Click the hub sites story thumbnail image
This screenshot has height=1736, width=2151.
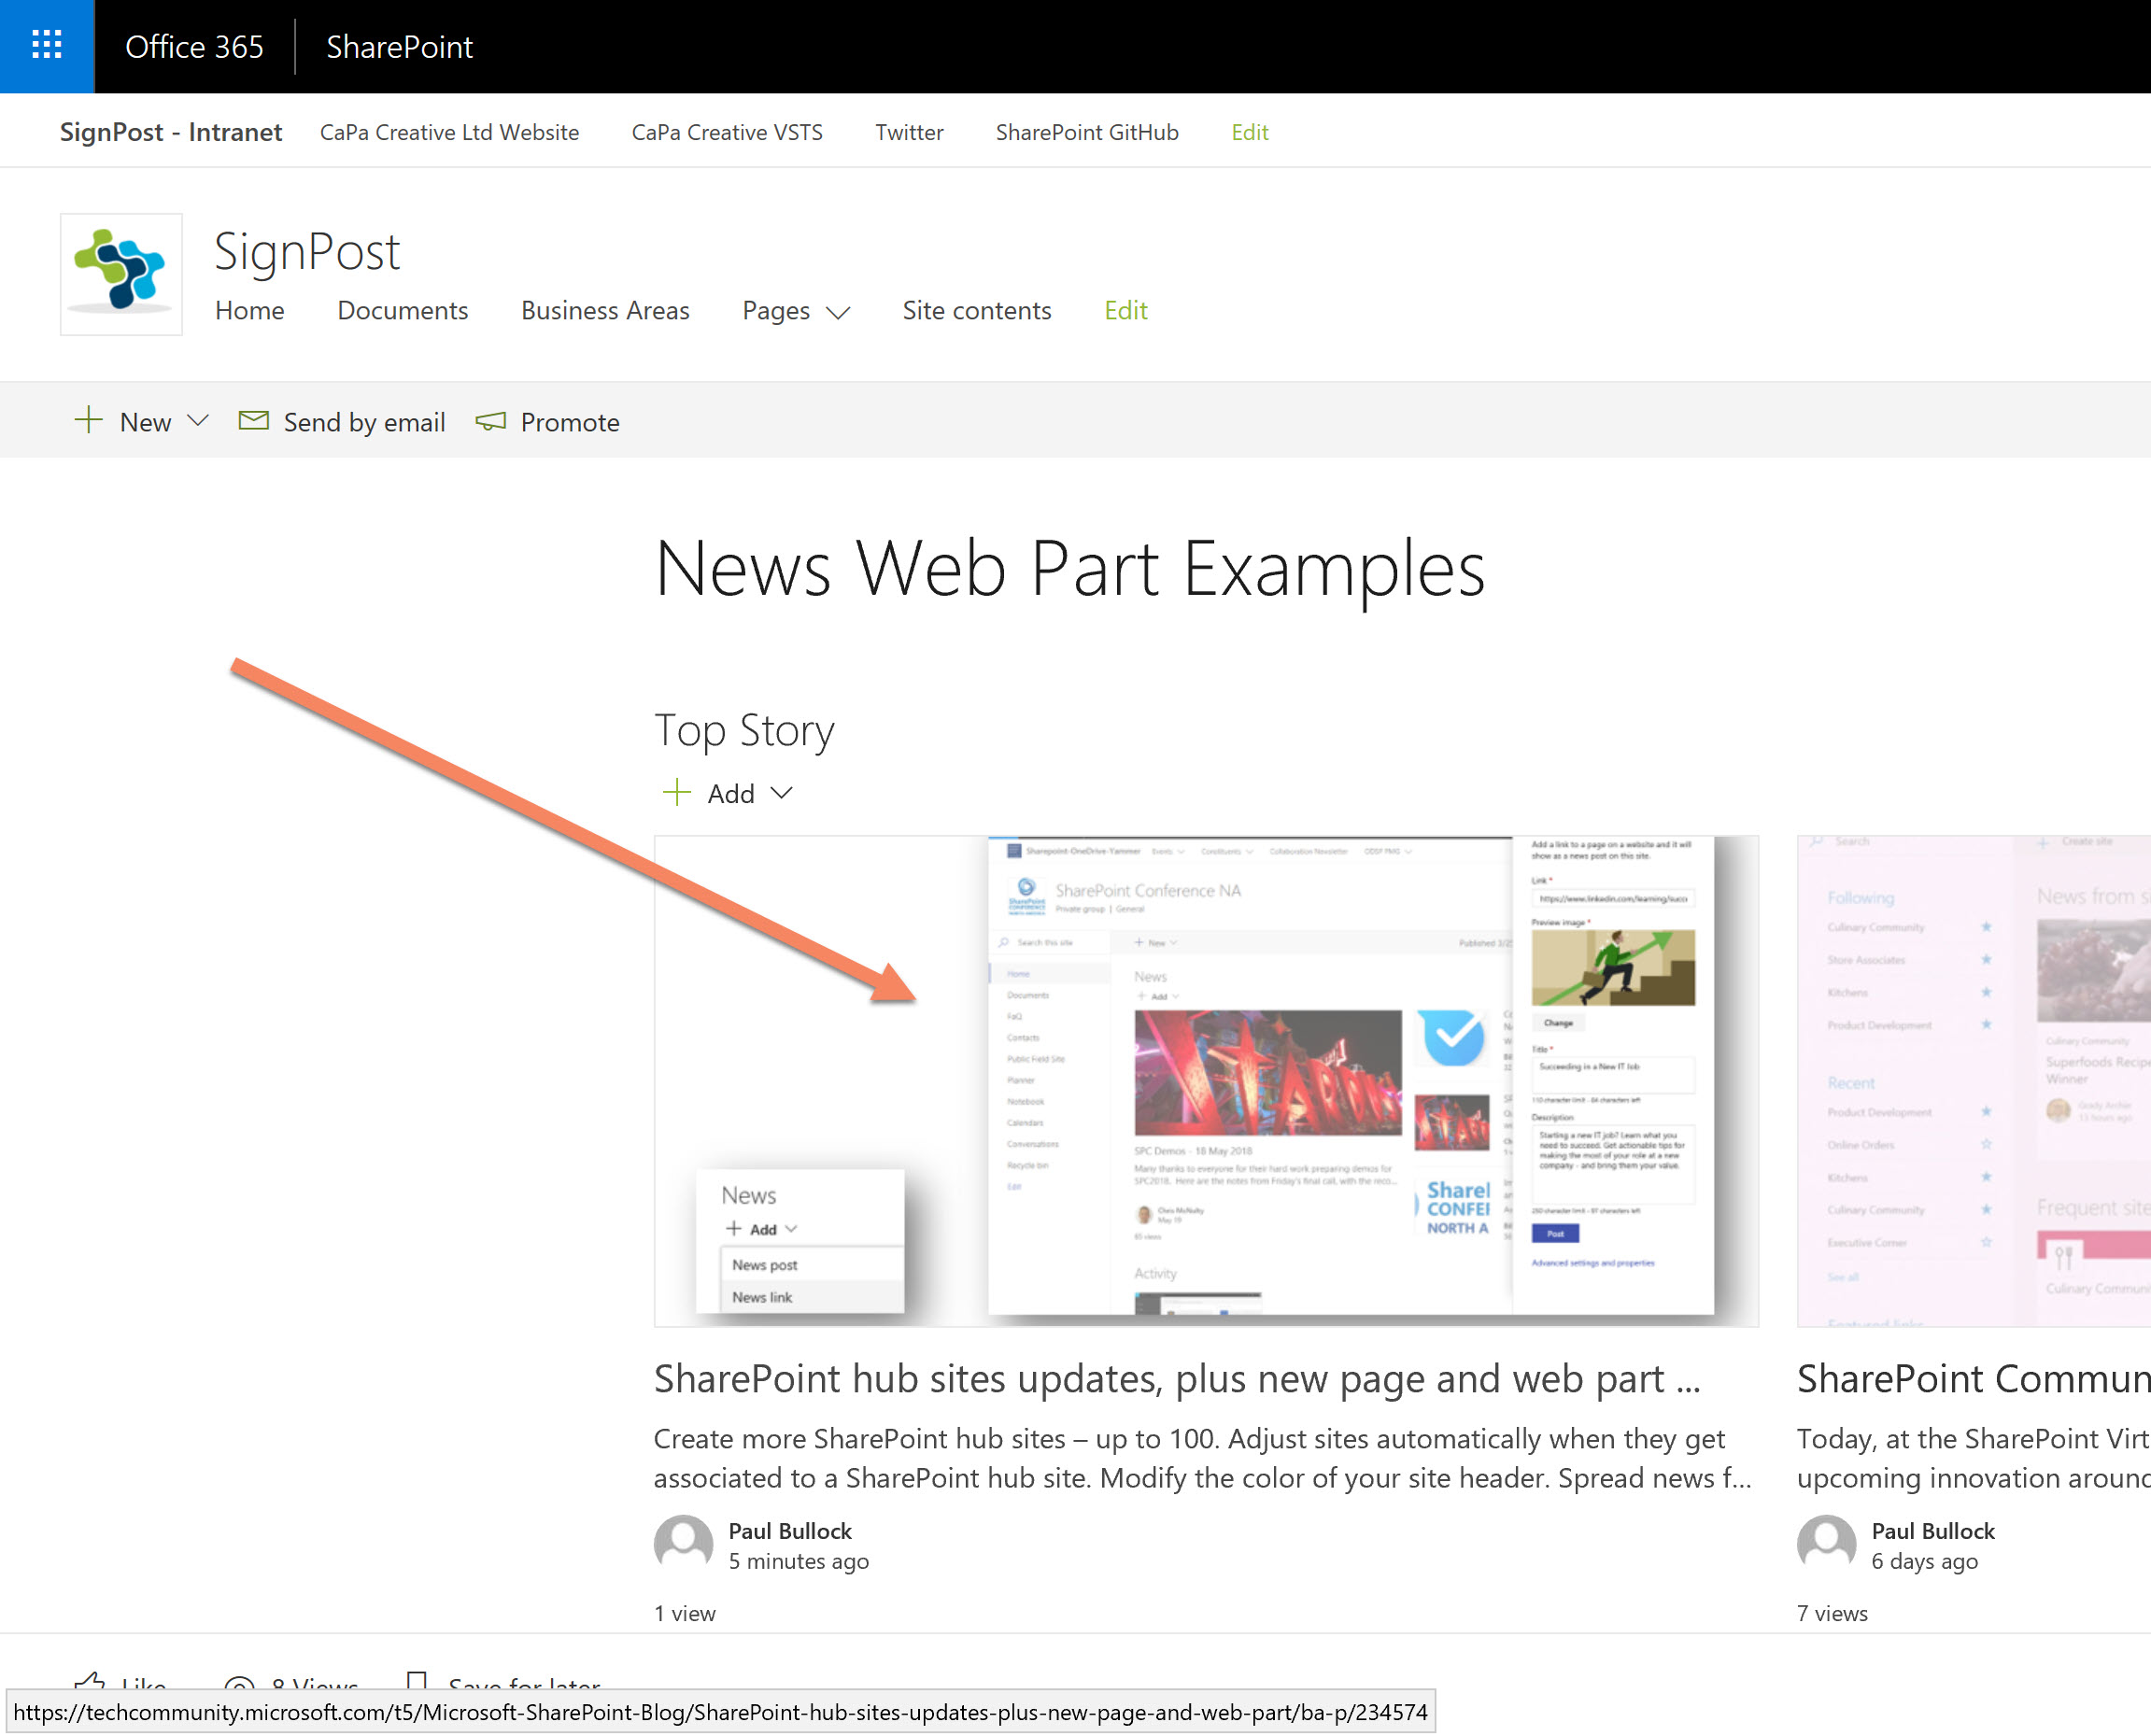[x=1205, y=1080]
